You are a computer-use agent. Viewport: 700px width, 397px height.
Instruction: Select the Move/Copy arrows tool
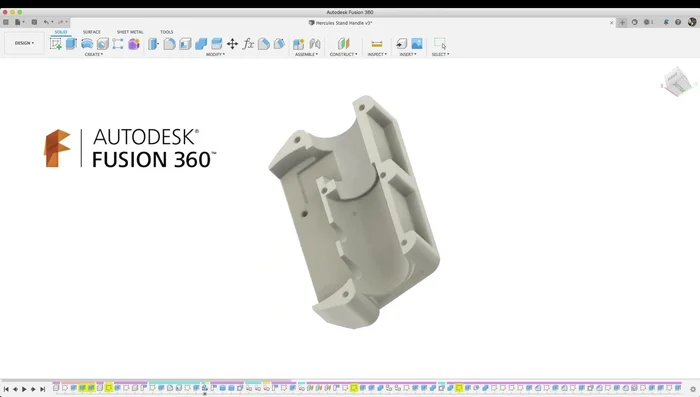[232, 44]
